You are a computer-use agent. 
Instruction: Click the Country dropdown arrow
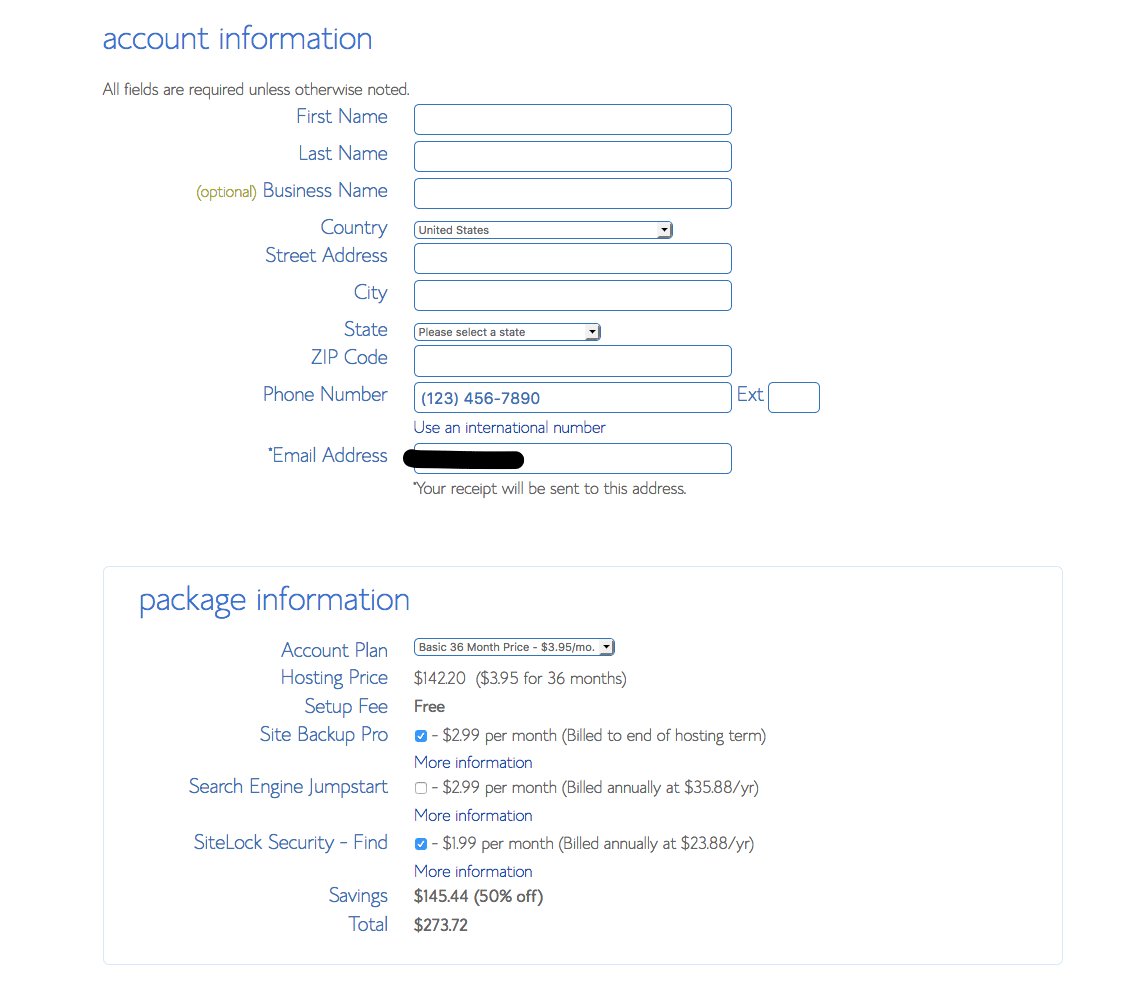664,230
